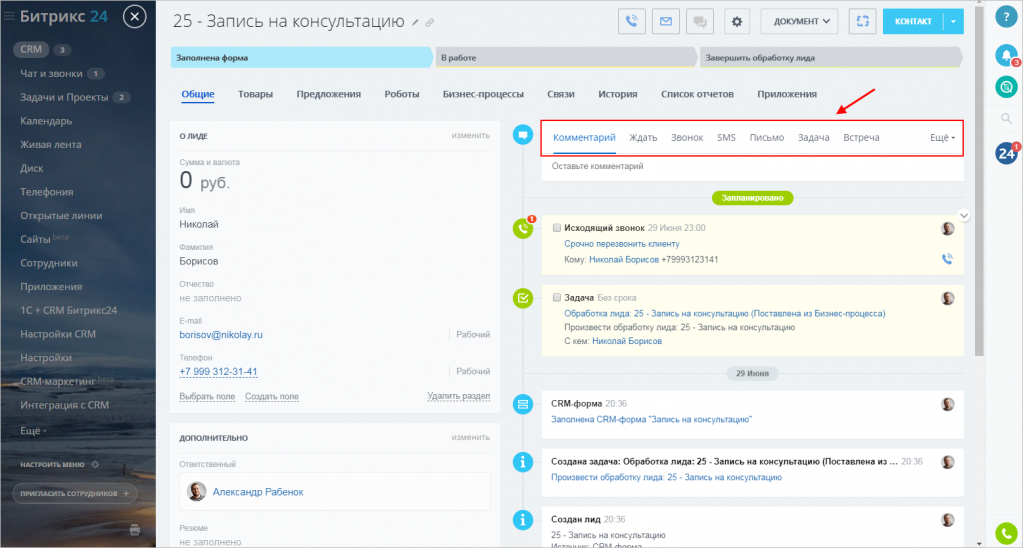Click Удалить раздел link
This screenshot has height=548, width=1023.
[x=459, y=395]
